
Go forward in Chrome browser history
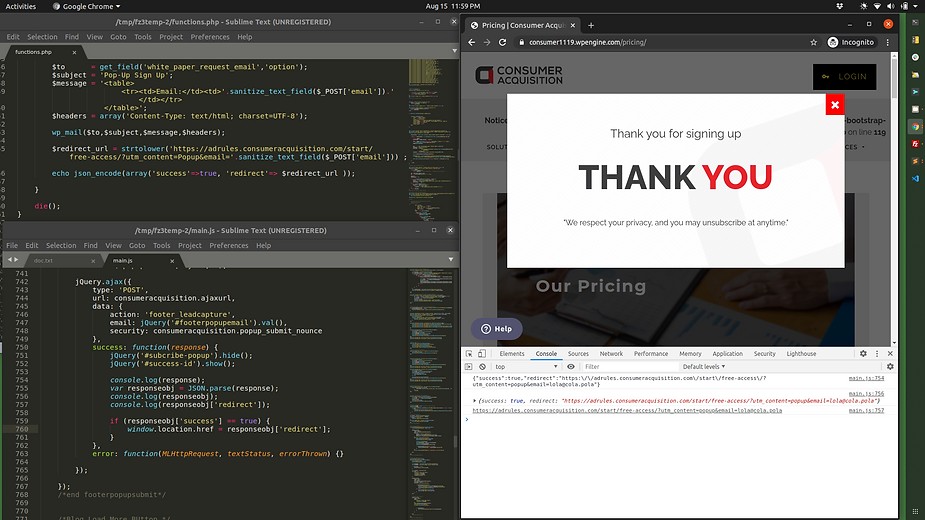point(487,42)
